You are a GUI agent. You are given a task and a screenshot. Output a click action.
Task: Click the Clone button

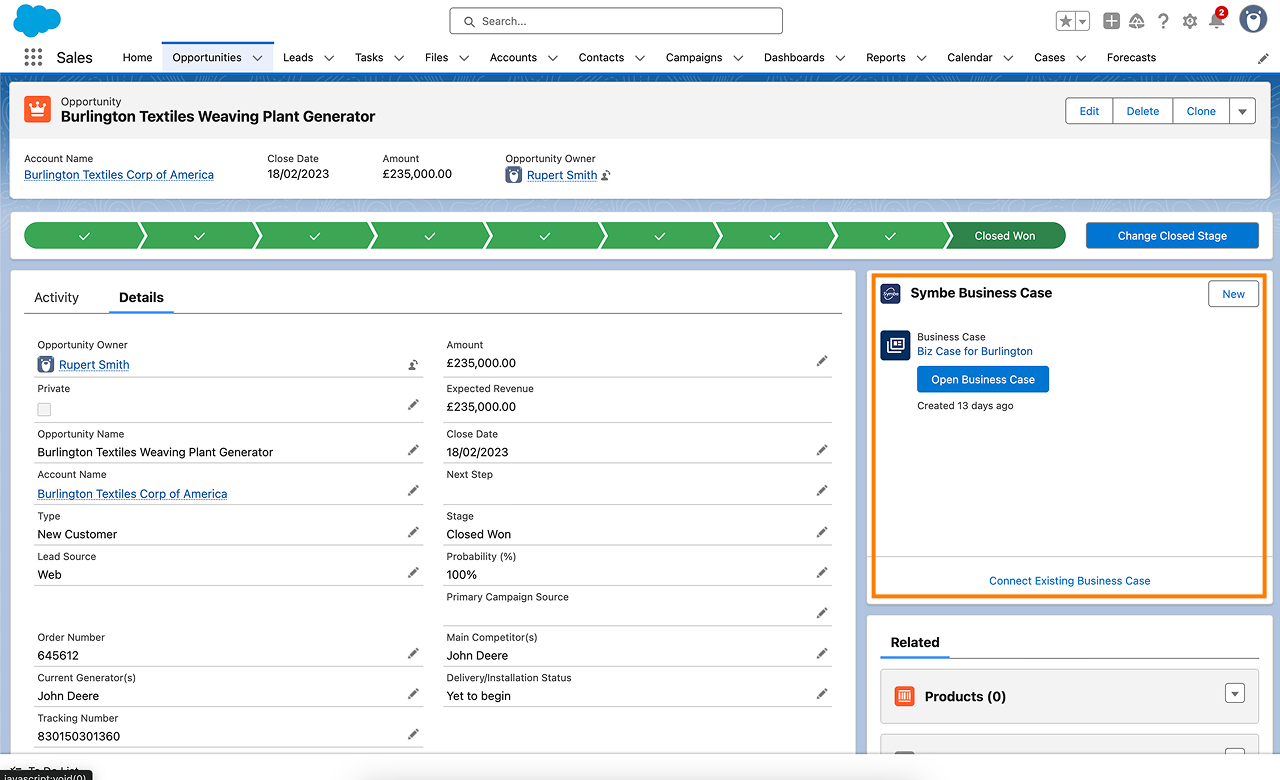(1201, 111)
